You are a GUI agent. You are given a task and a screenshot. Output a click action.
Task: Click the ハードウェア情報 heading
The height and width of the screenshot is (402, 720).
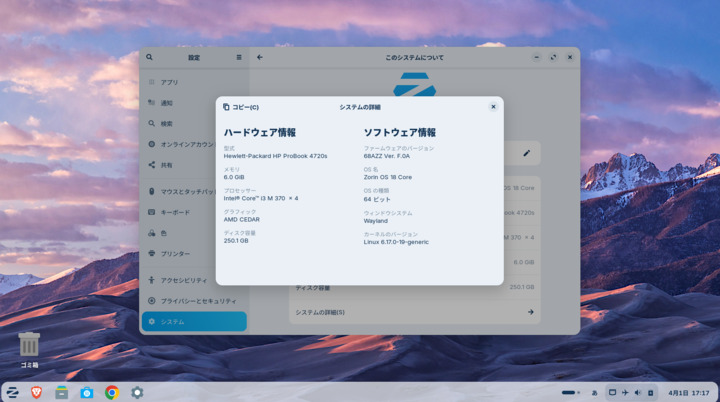point(260,133)
